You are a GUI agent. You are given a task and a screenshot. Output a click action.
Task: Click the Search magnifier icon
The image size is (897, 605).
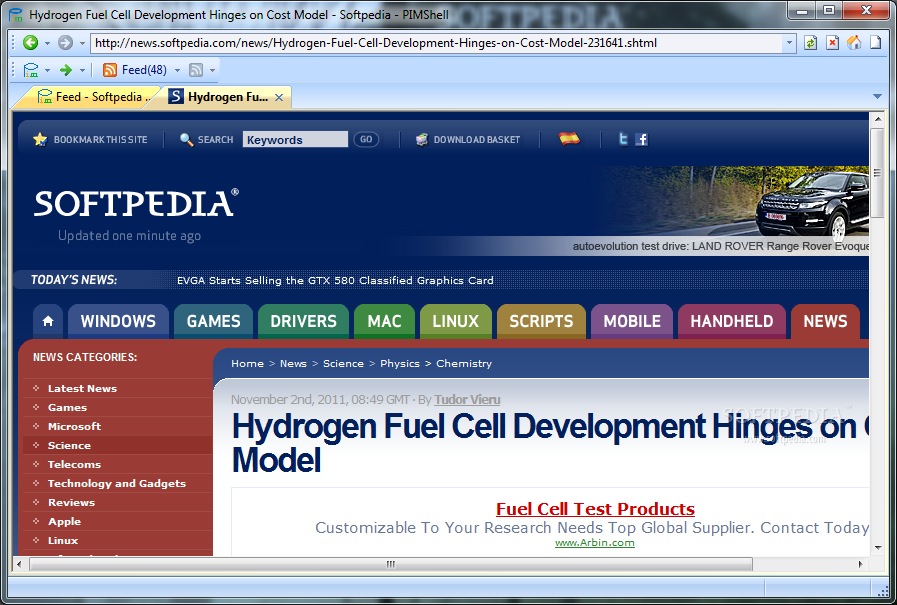[x=186, y=140]
